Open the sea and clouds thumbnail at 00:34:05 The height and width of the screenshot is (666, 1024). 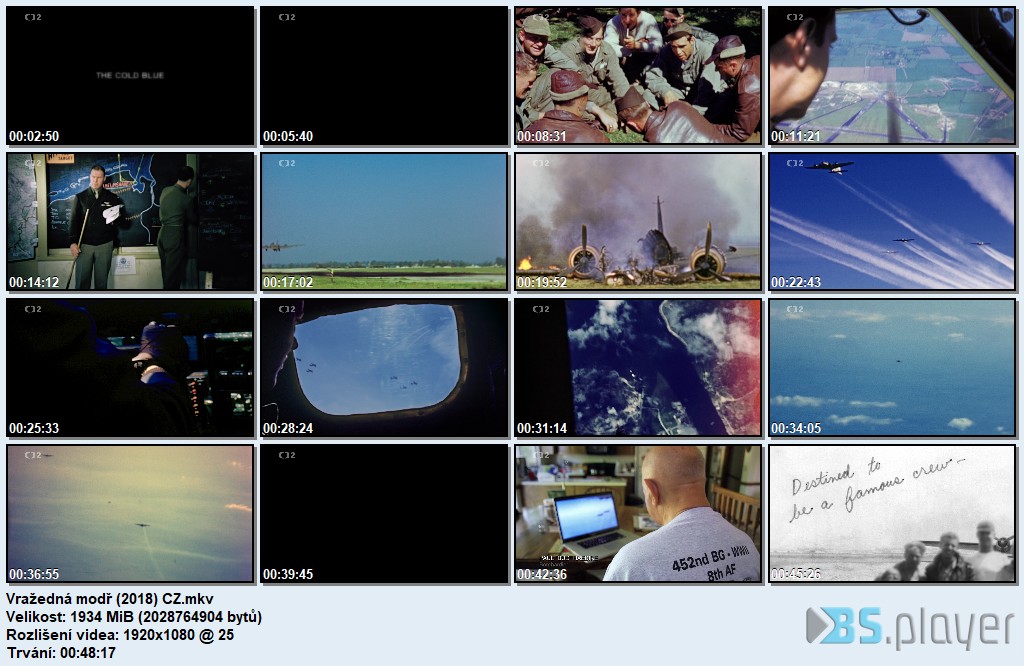[x=892, y=368]
